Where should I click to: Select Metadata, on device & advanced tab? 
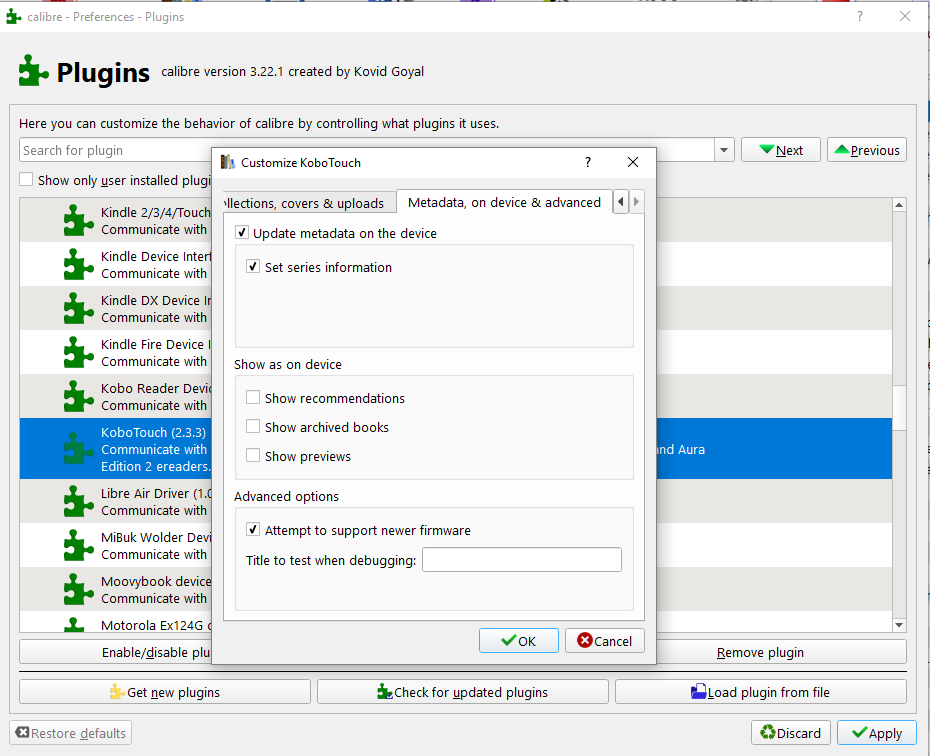point(504,202)
